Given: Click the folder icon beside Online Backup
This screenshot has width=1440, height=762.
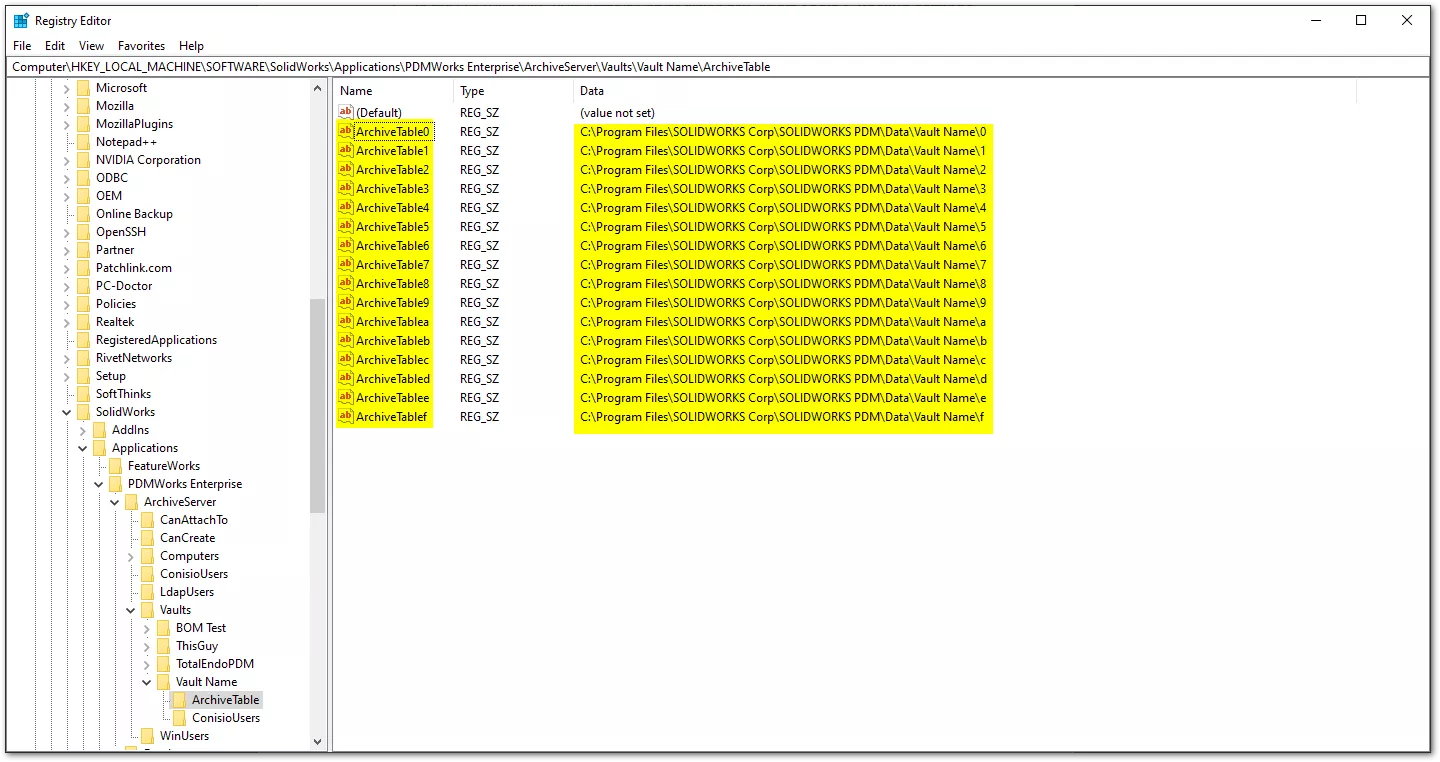Looking at the screenshot, I should pyautogui.click(x=83, y=214).
